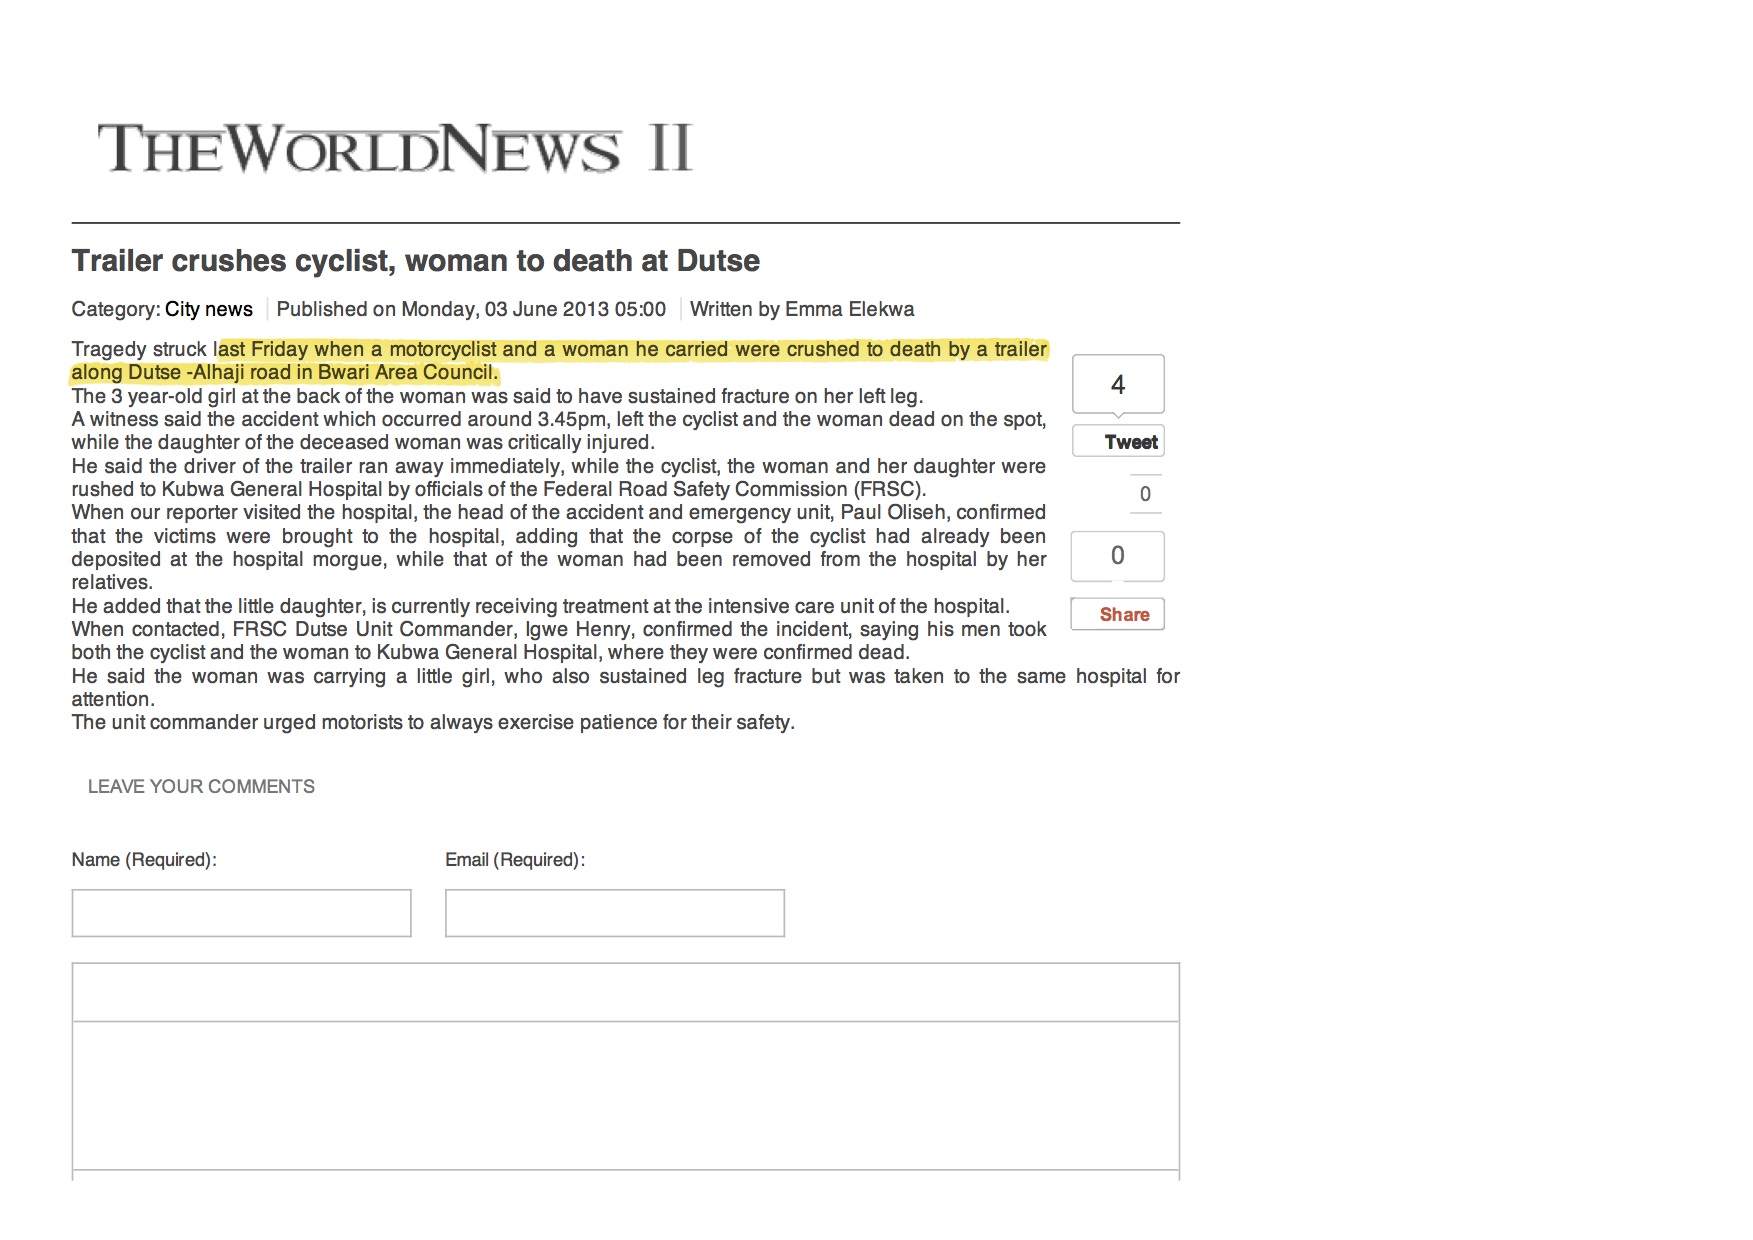Click the comment subject bar above the message box

[x=626, y=992]
